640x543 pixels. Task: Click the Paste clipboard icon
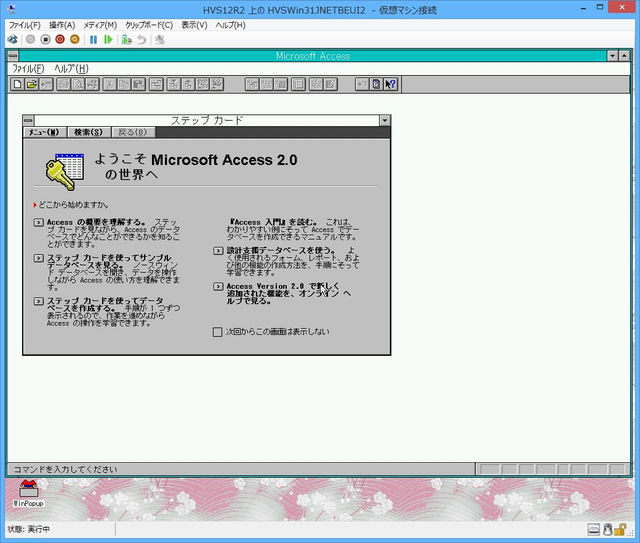pyautogui.click(x=138, y=84)
